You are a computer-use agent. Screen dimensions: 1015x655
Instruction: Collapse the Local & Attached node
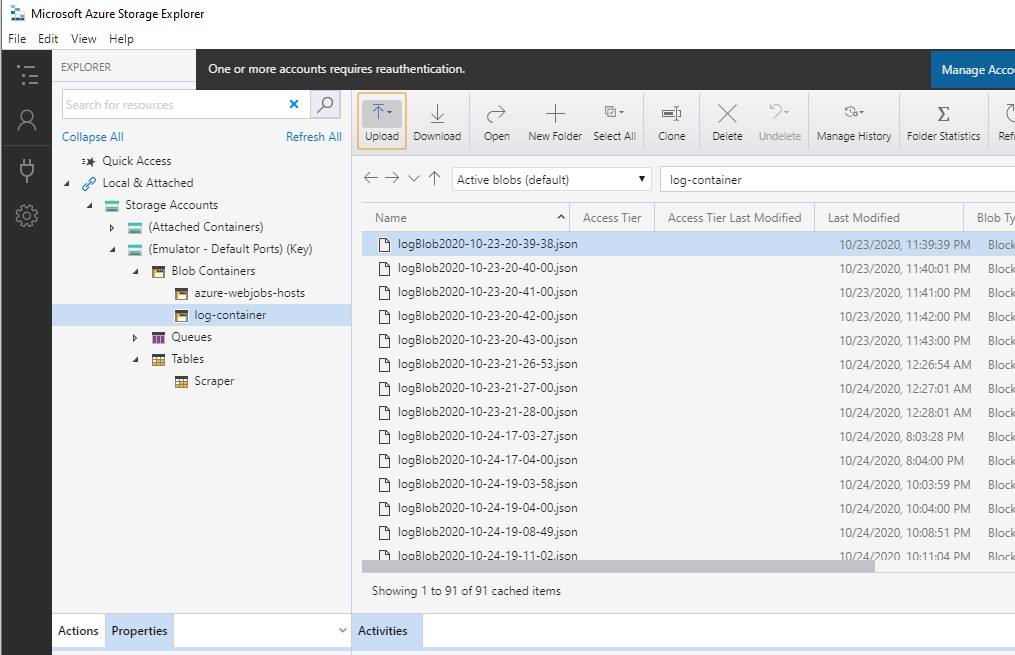tap(67, 183)
